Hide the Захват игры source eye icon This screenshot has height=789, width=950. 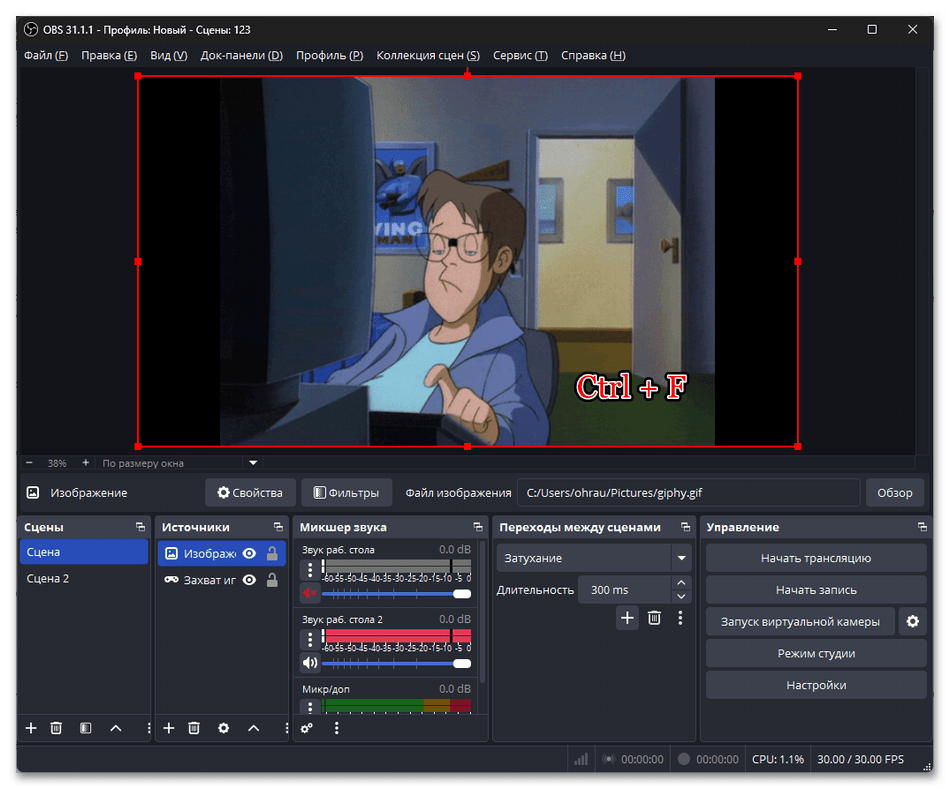click(249, 580)
